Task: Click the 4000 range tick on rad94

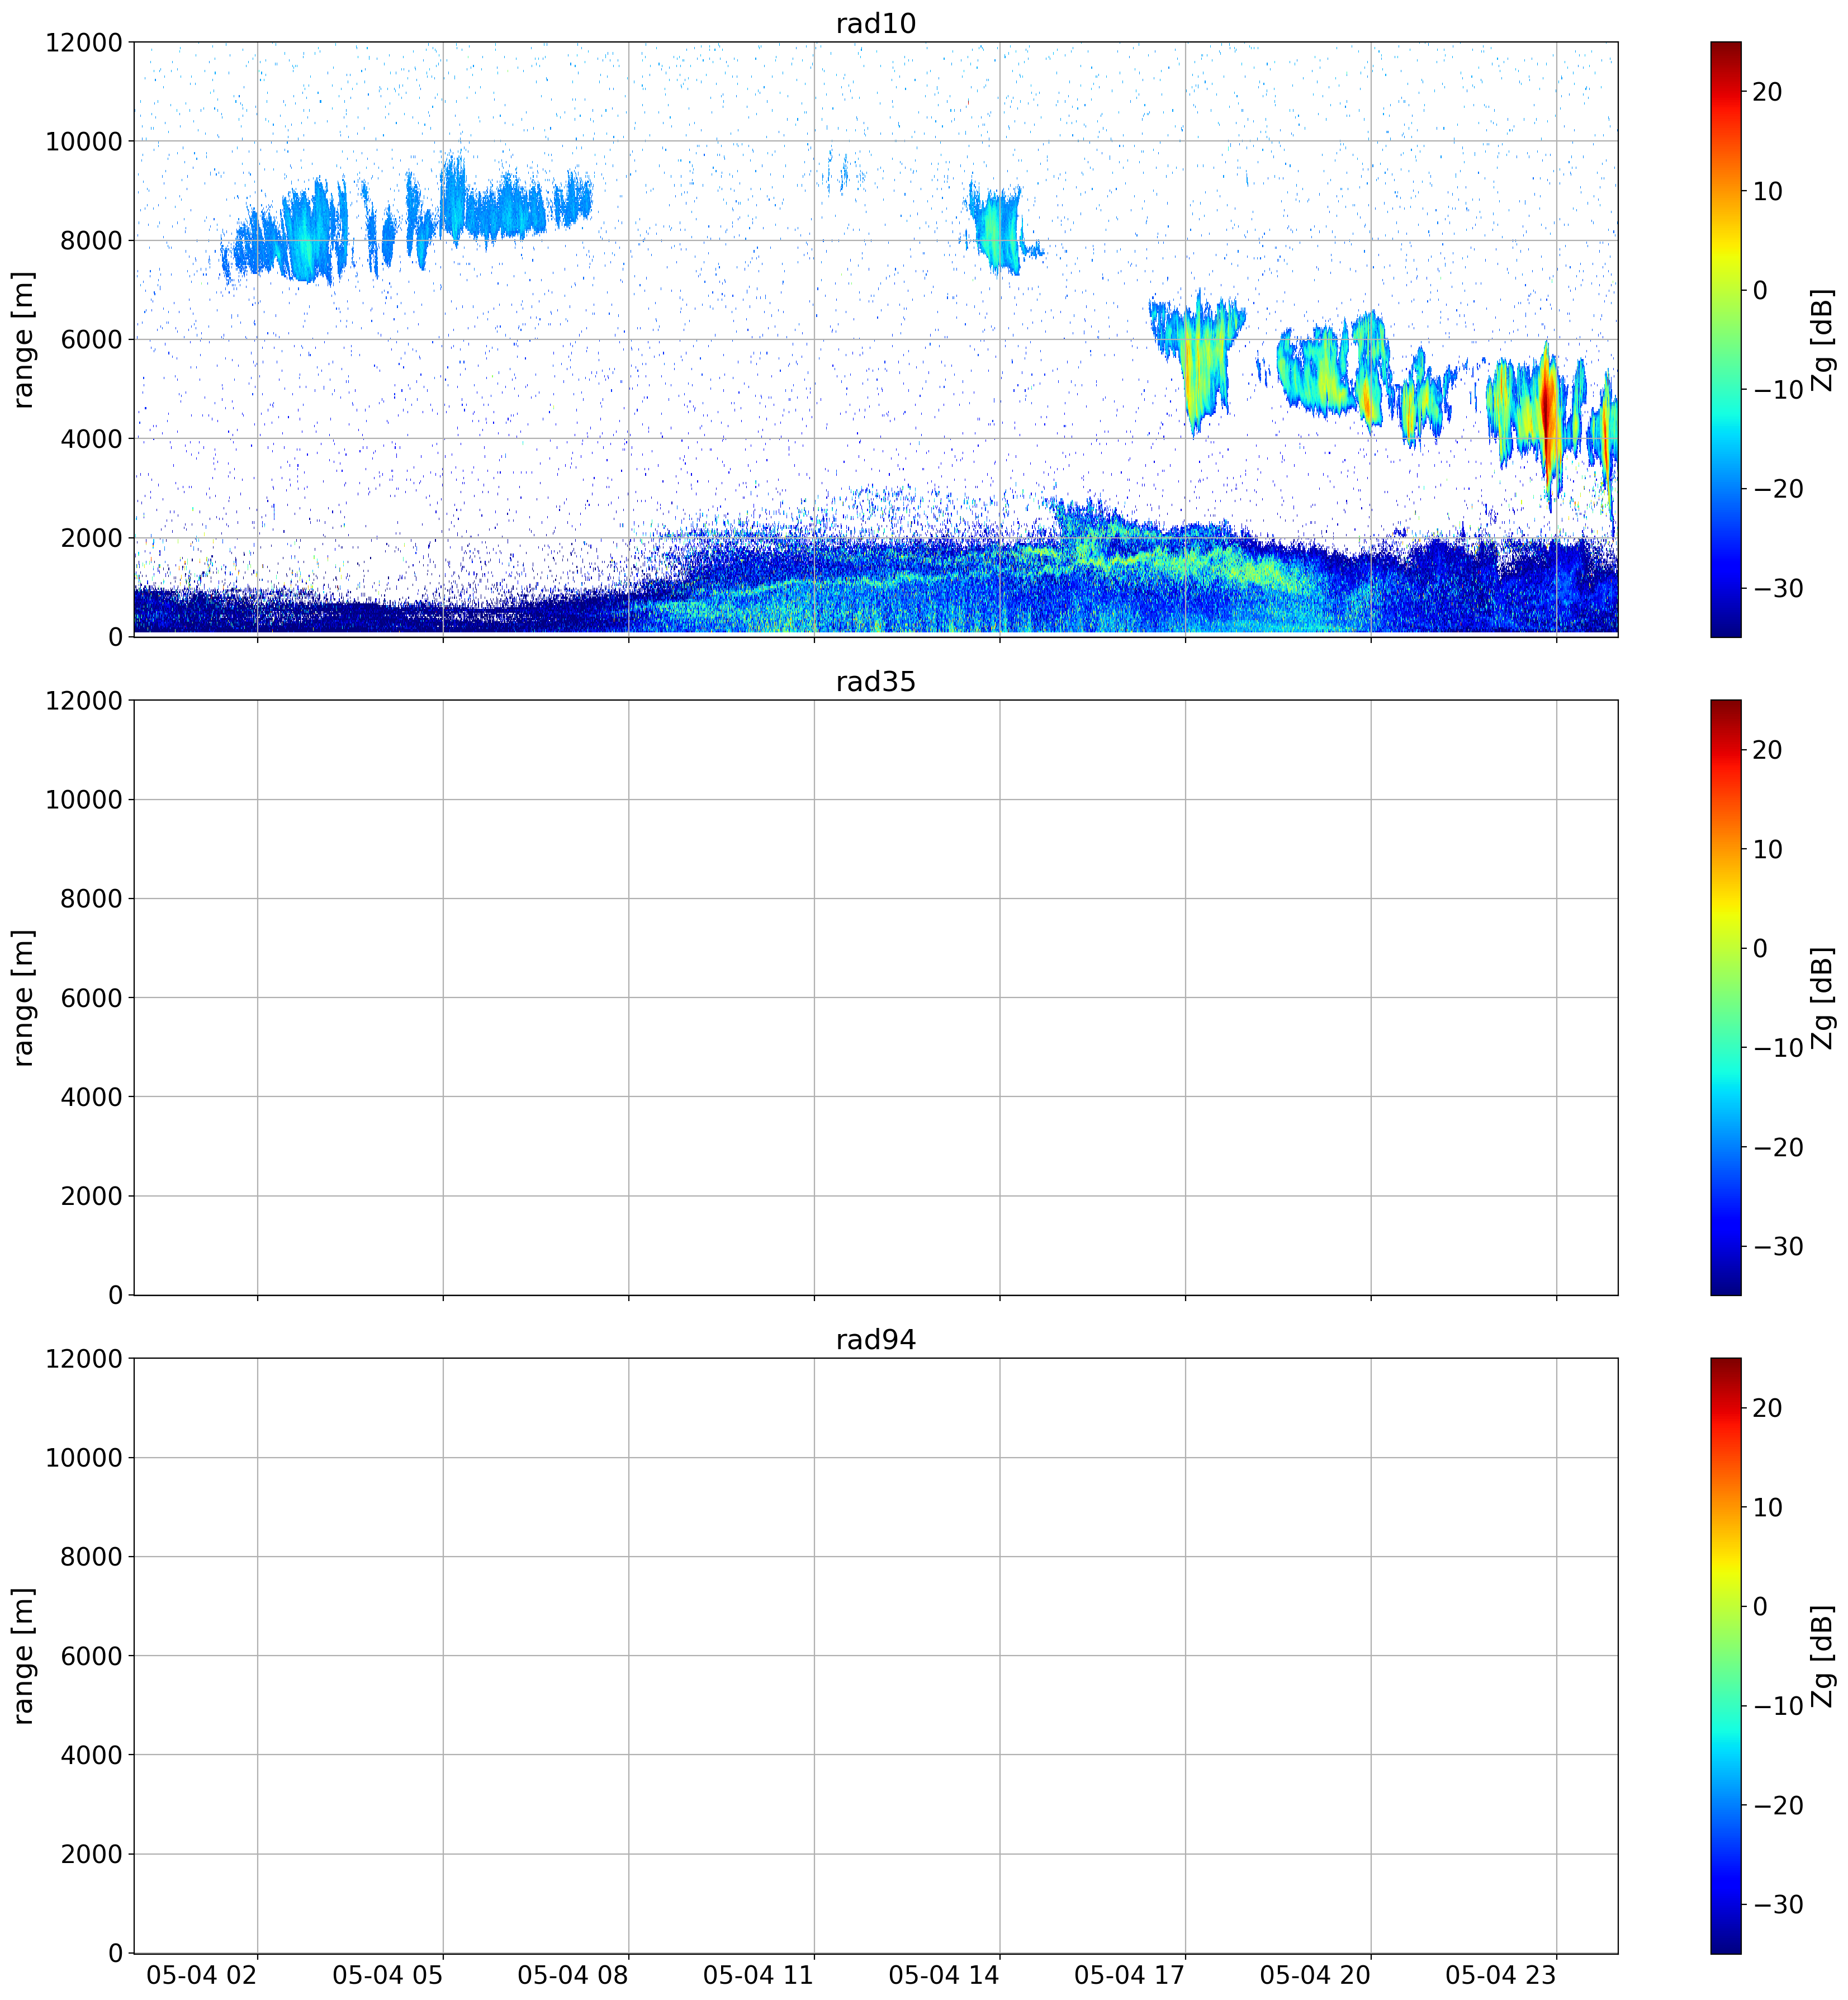Action: pyautogui.click(x=91, y=1754)
